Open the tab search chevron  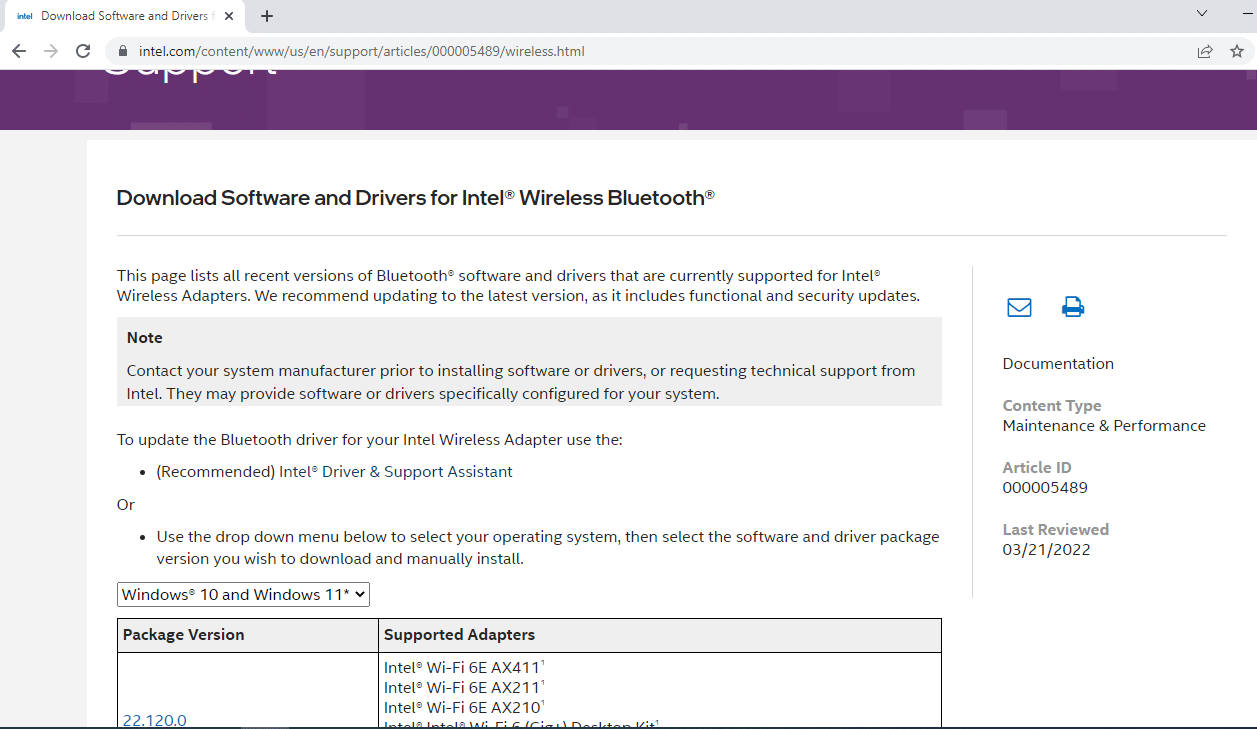click(1202, 13)
